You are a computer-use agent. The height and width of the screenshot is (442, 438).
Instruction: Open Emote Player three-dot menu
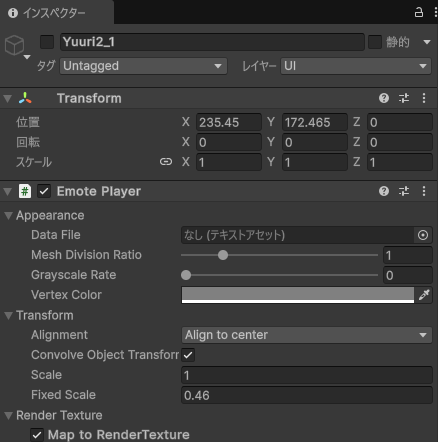tap(424, 191)
